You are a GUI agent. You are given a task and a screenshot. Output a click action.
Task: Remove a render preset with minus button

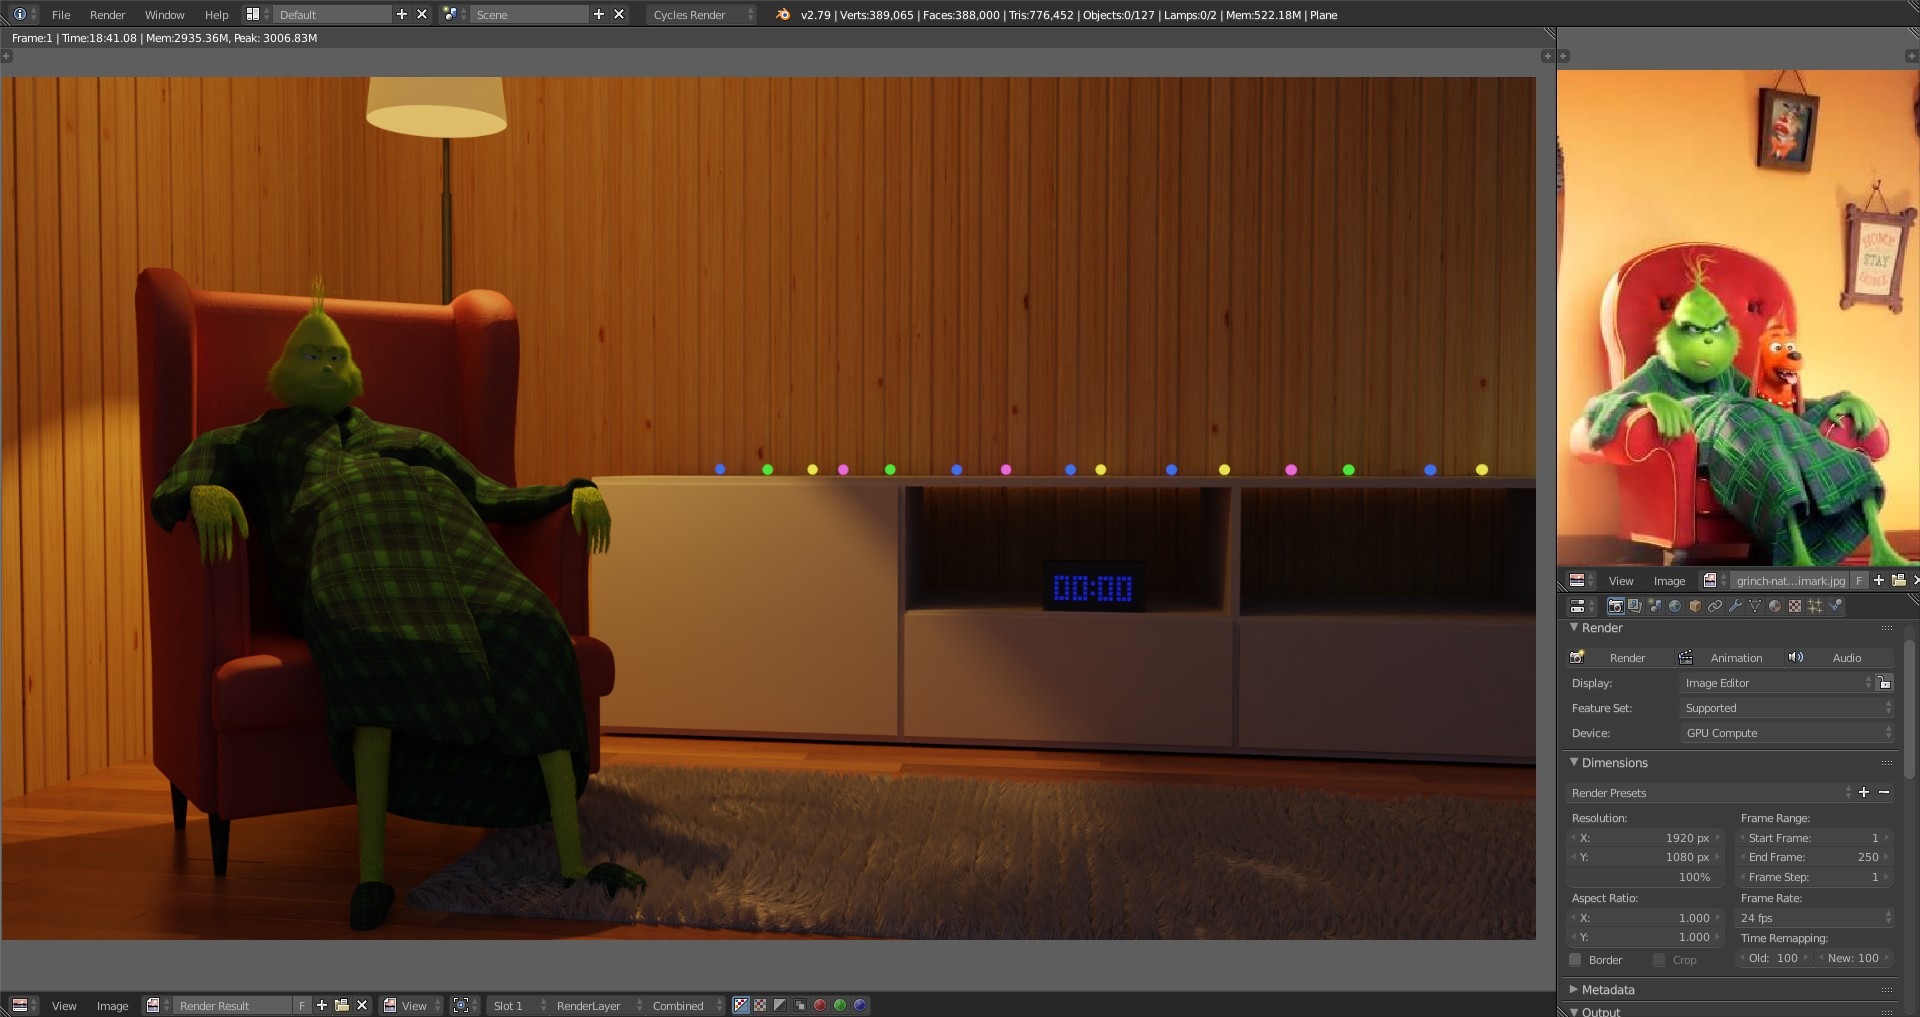(1884, 792)
